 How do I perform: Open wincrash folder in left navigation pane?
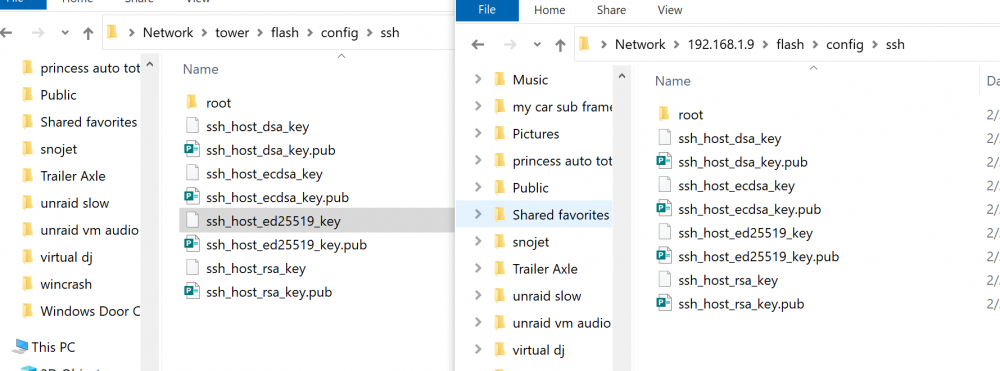pyautogui.click(x=66, y=284)
